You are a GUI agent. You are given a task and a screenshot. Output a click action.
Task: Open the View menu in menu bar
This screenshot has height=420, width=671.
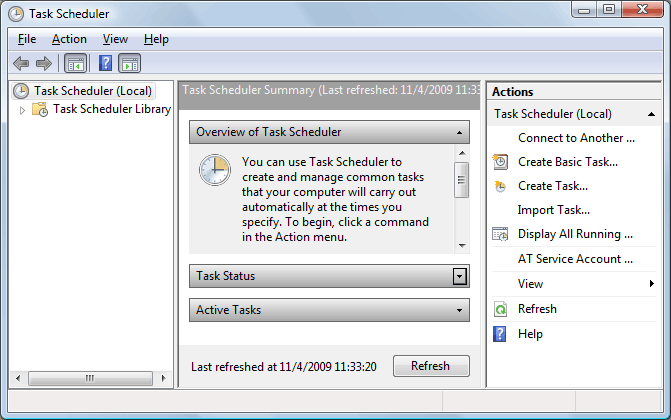coord(115,39)
